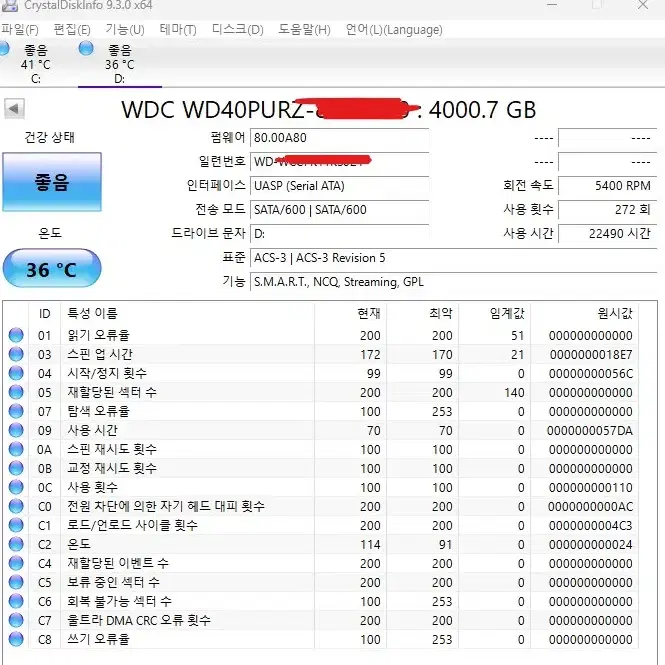Click the raw value 0000000057DA
665x665 pixels.
(590, 430)
